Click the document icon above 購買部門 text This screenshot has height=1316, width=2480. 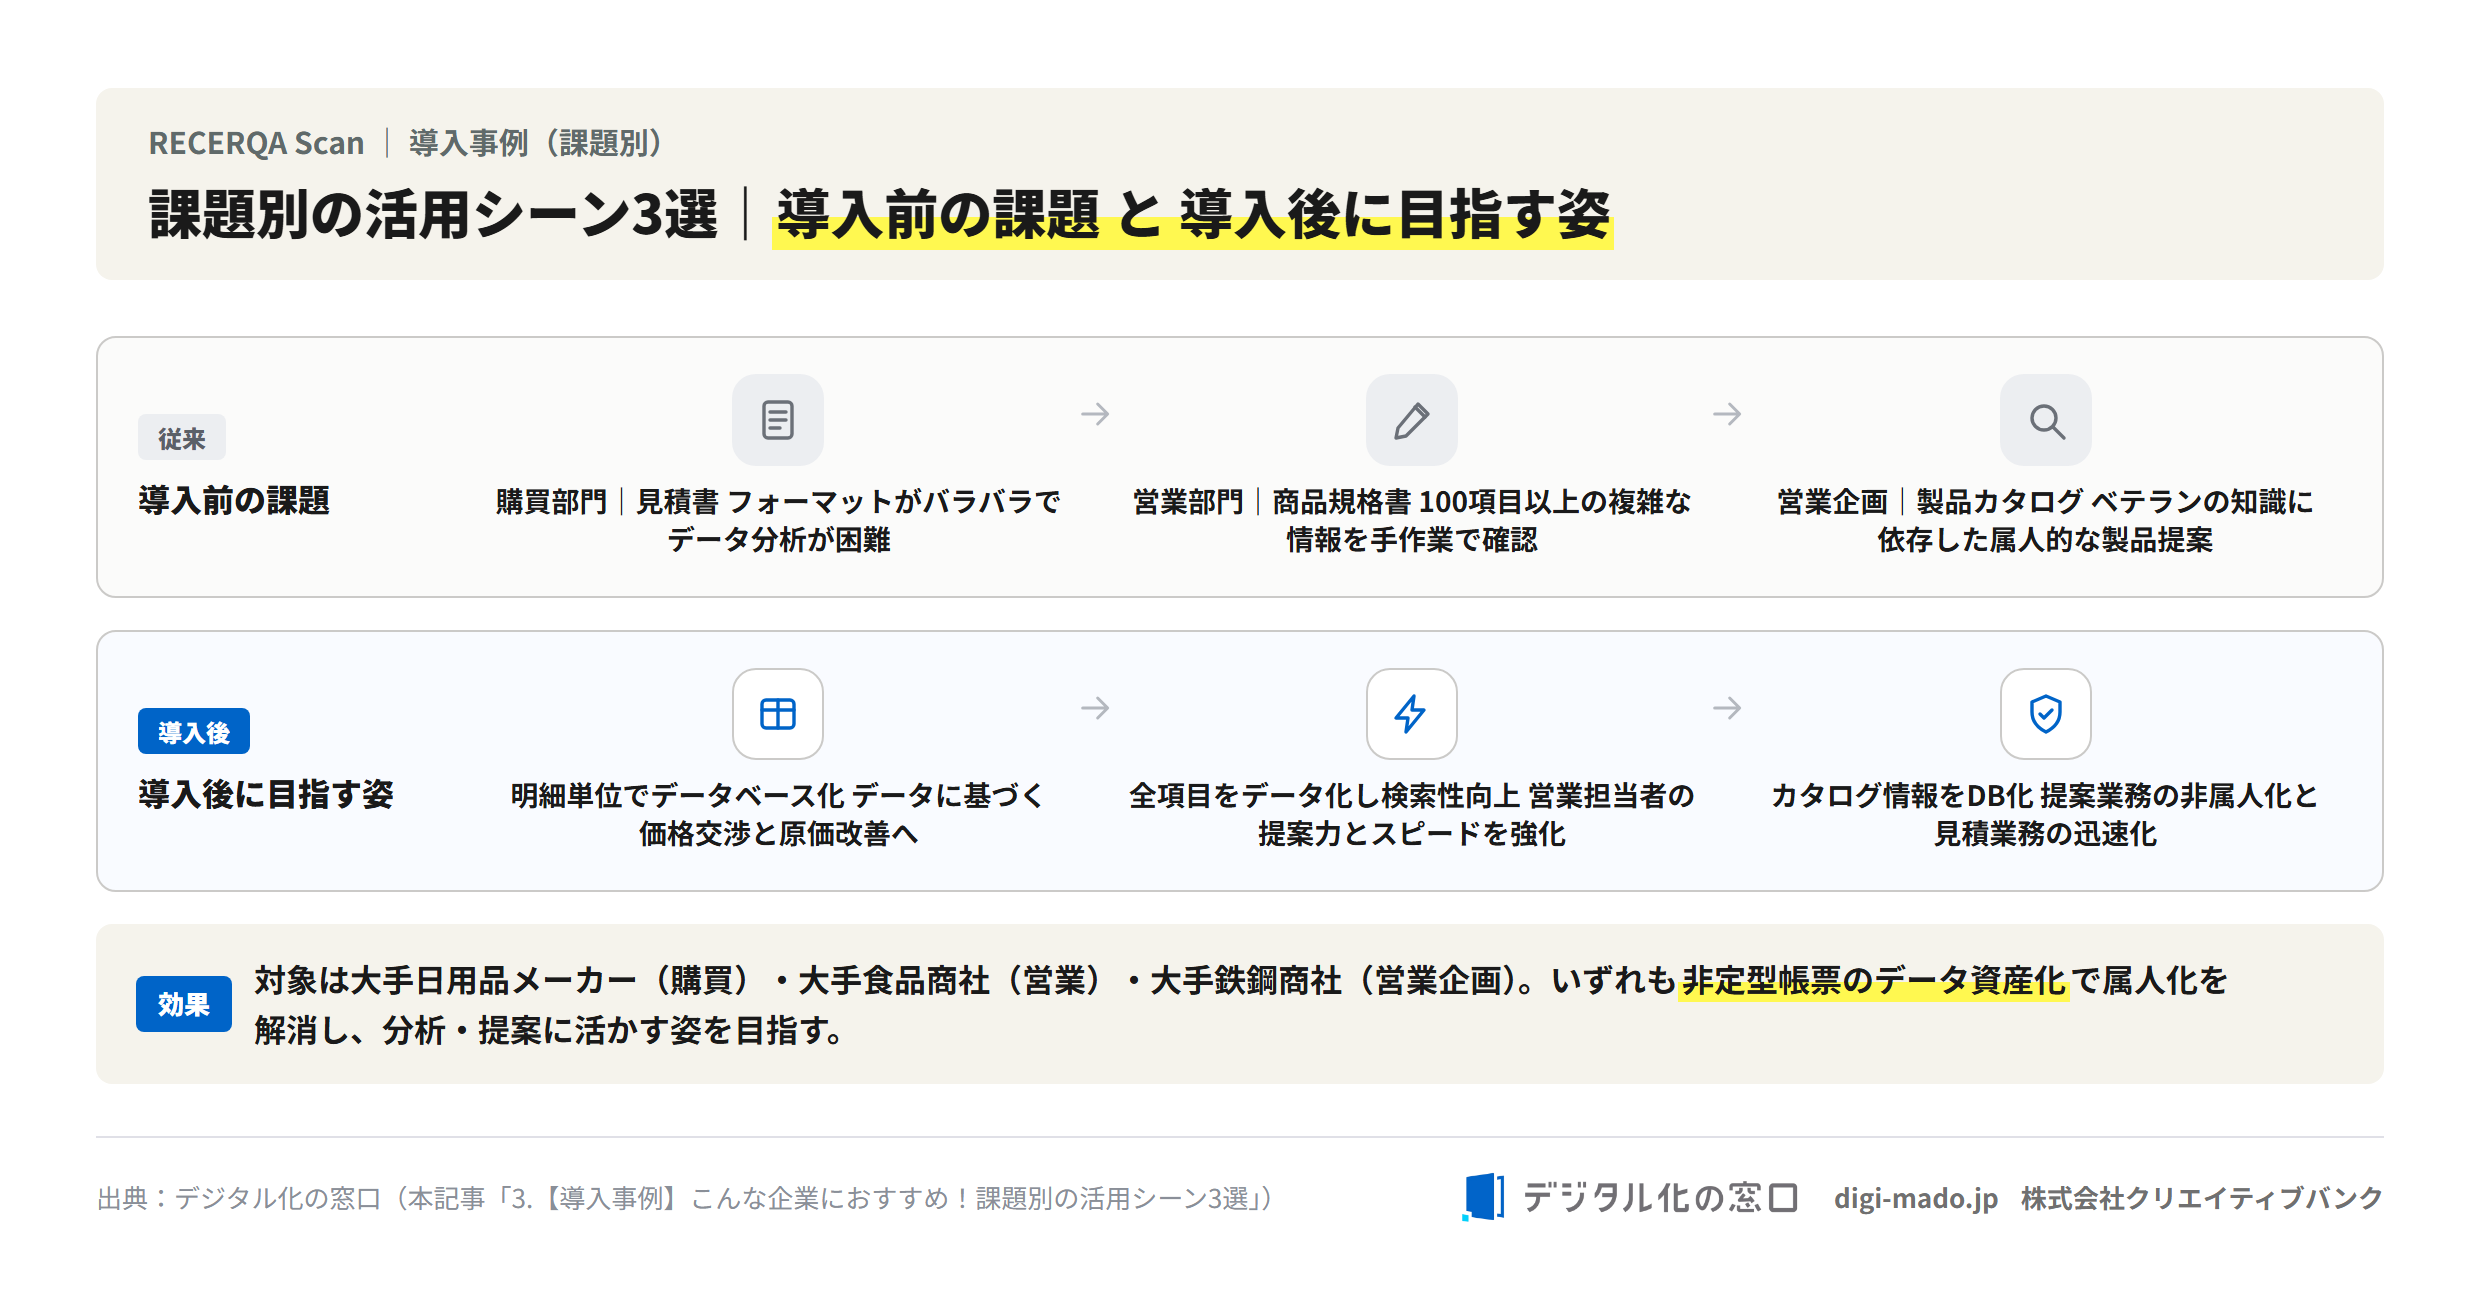tap(778, 420)
